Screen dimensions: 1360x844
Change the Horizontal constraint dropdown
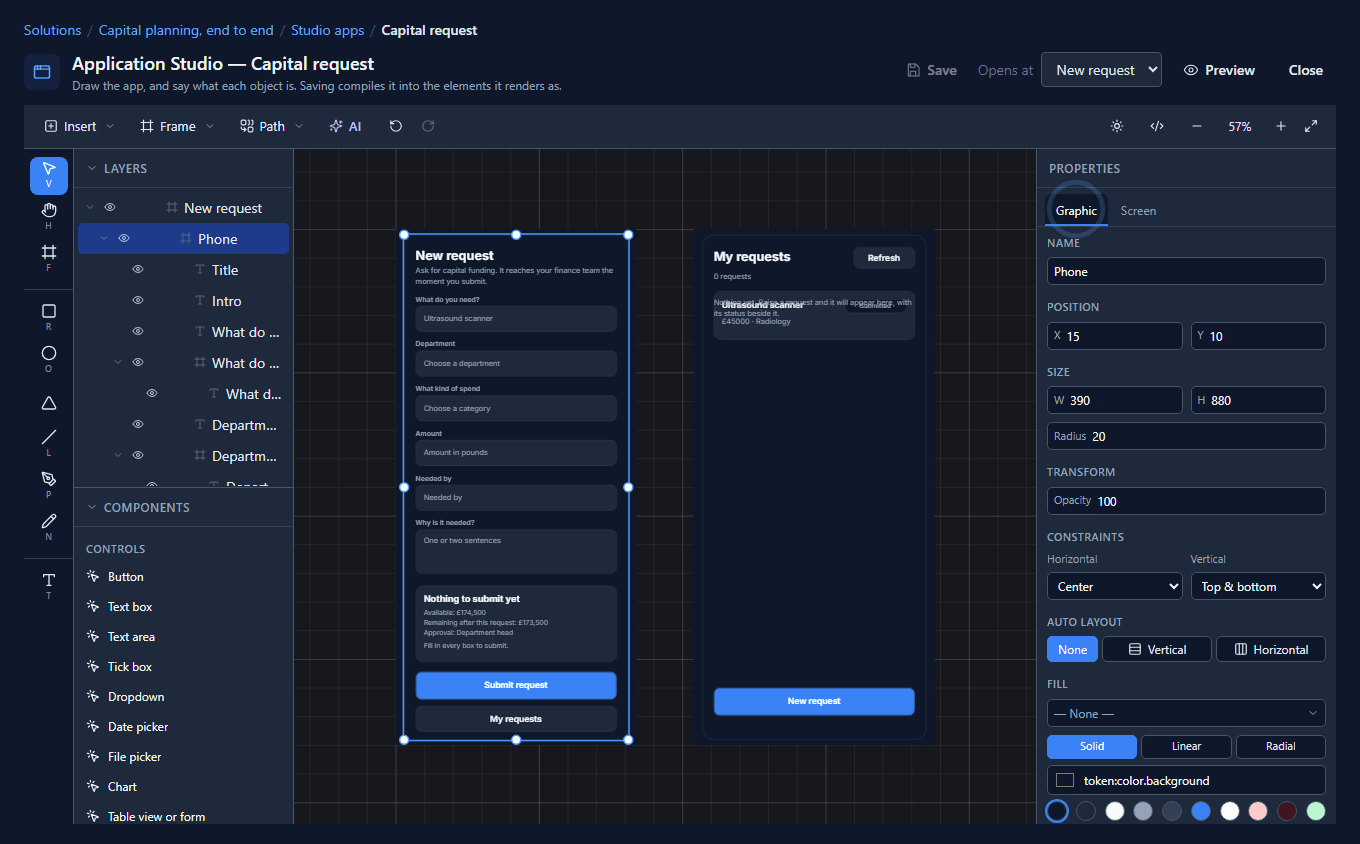1115,586
